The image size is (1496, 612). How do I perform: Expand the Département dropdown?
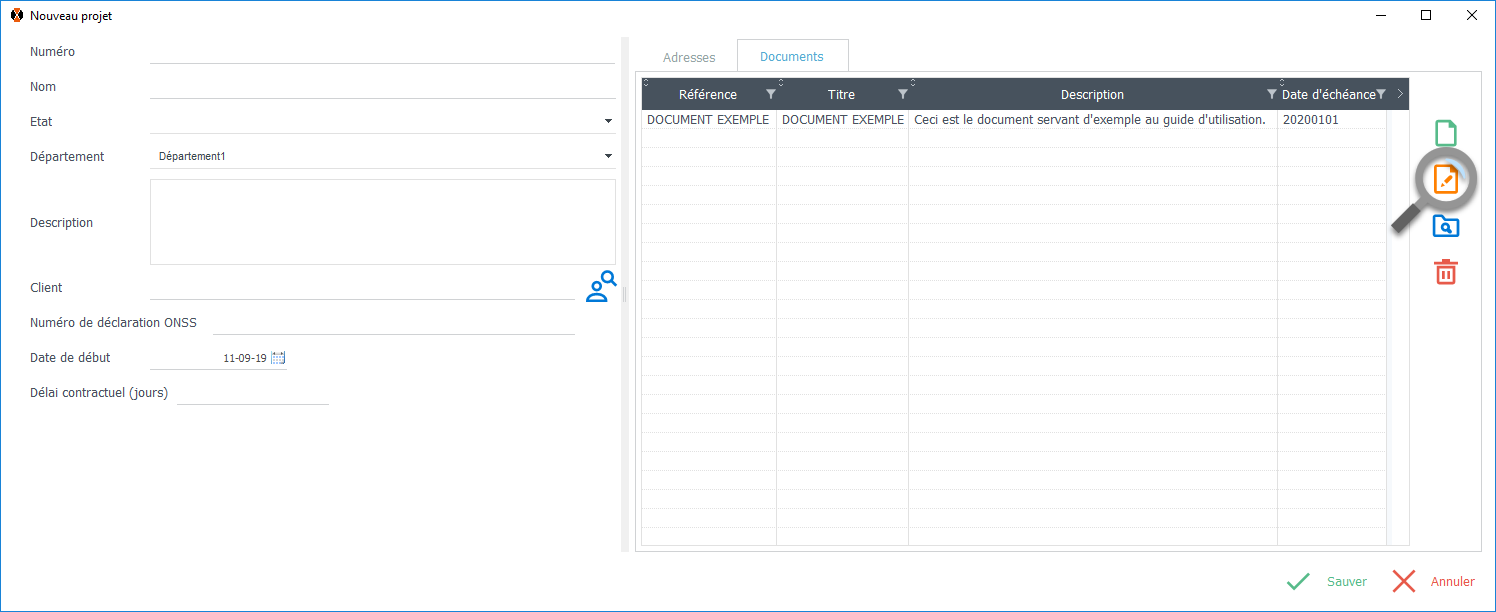point(607,157)
